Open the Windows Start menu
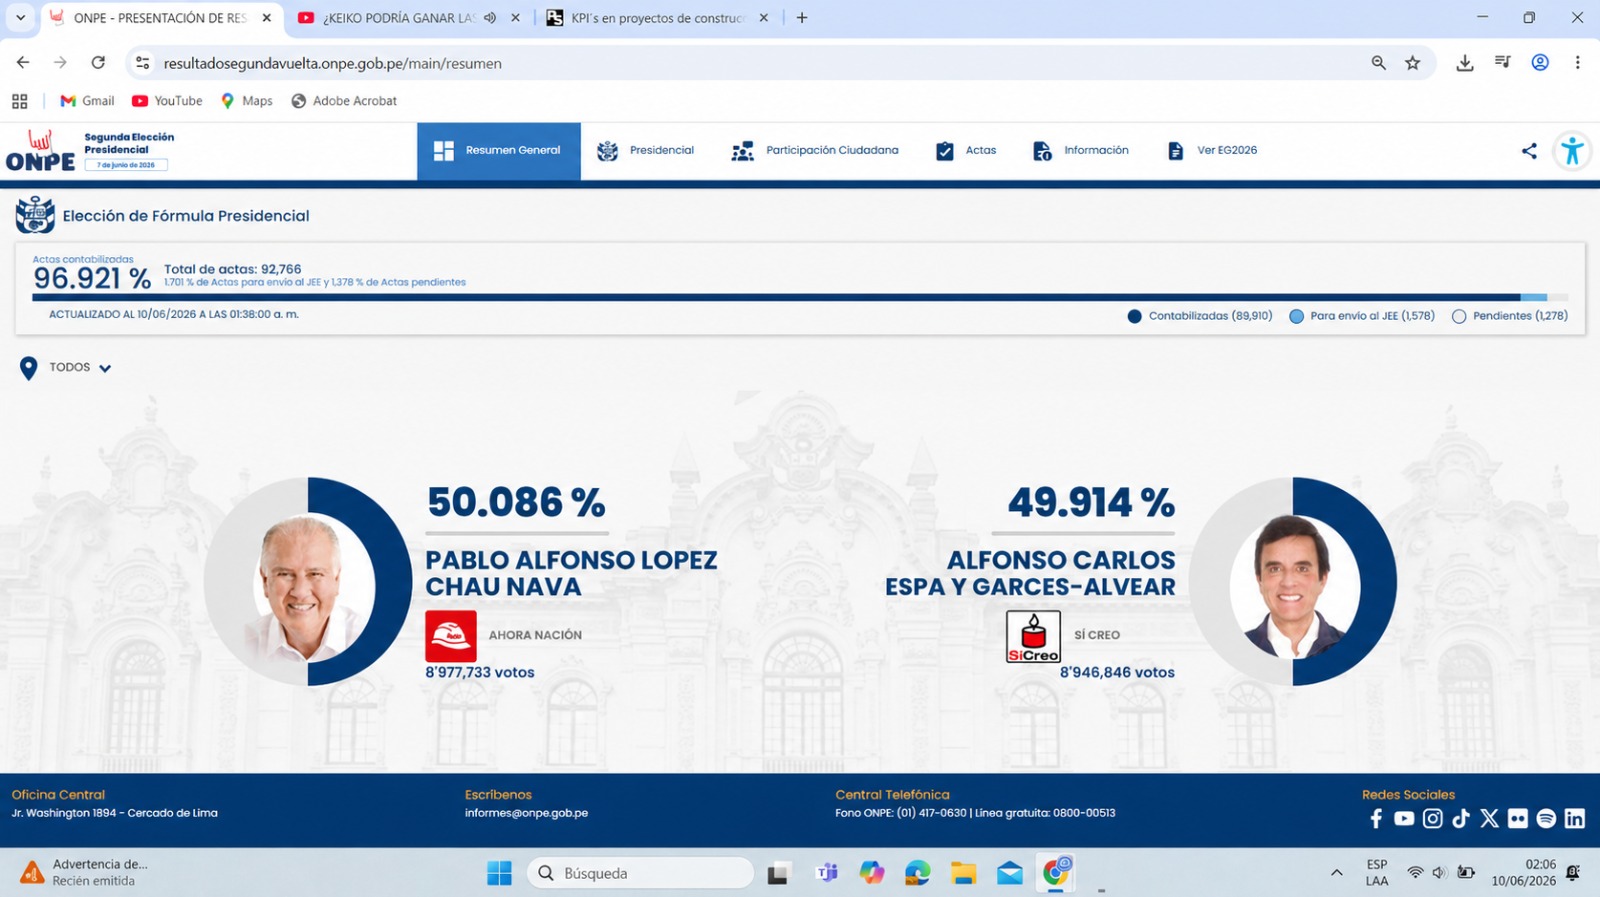The height and width of the screenshot is (897, 1600). pyautogui.click(x=499, y=873)
